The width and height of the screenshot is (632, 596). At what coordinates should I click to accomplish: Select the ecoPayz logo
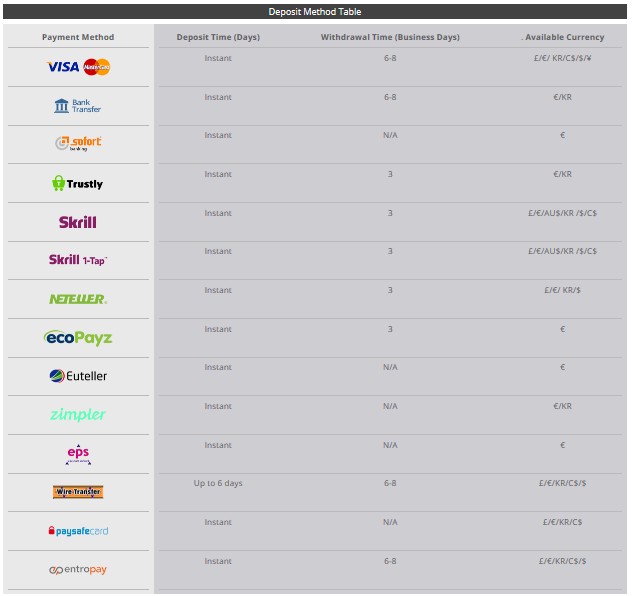pos(78,338)
